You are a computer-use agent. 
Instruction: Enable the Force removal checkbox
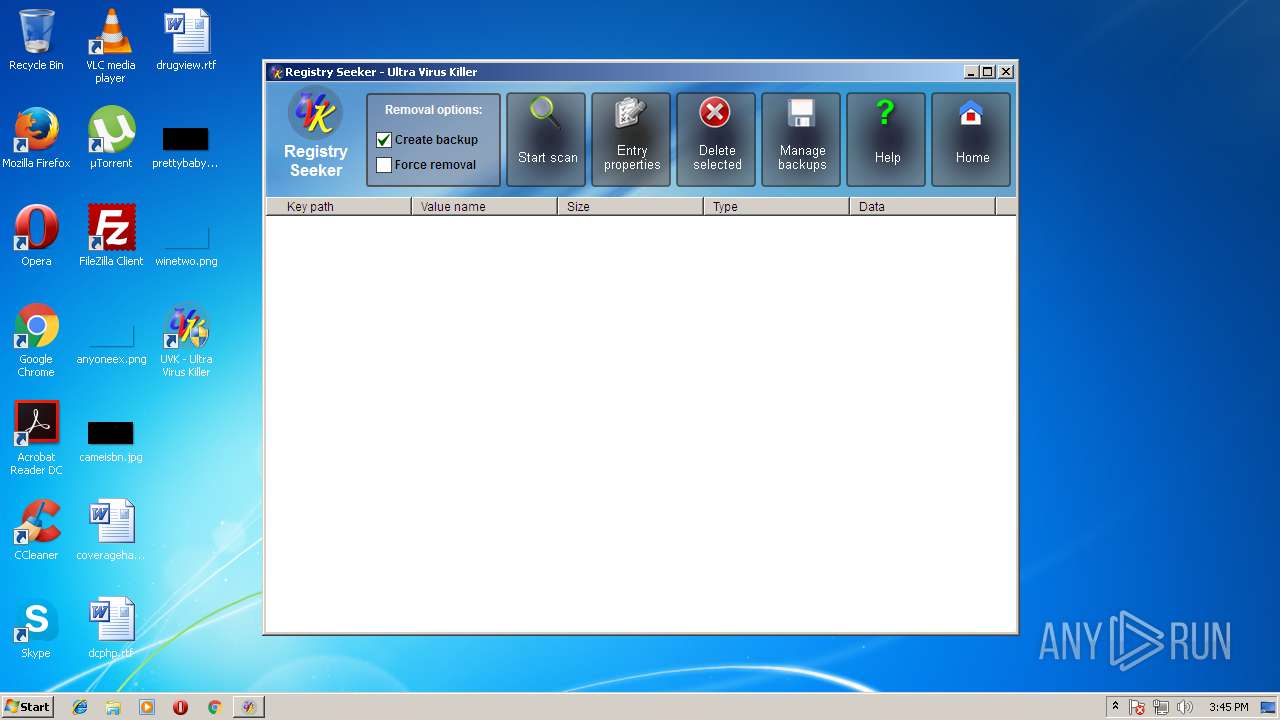click(x=384, y=165)
